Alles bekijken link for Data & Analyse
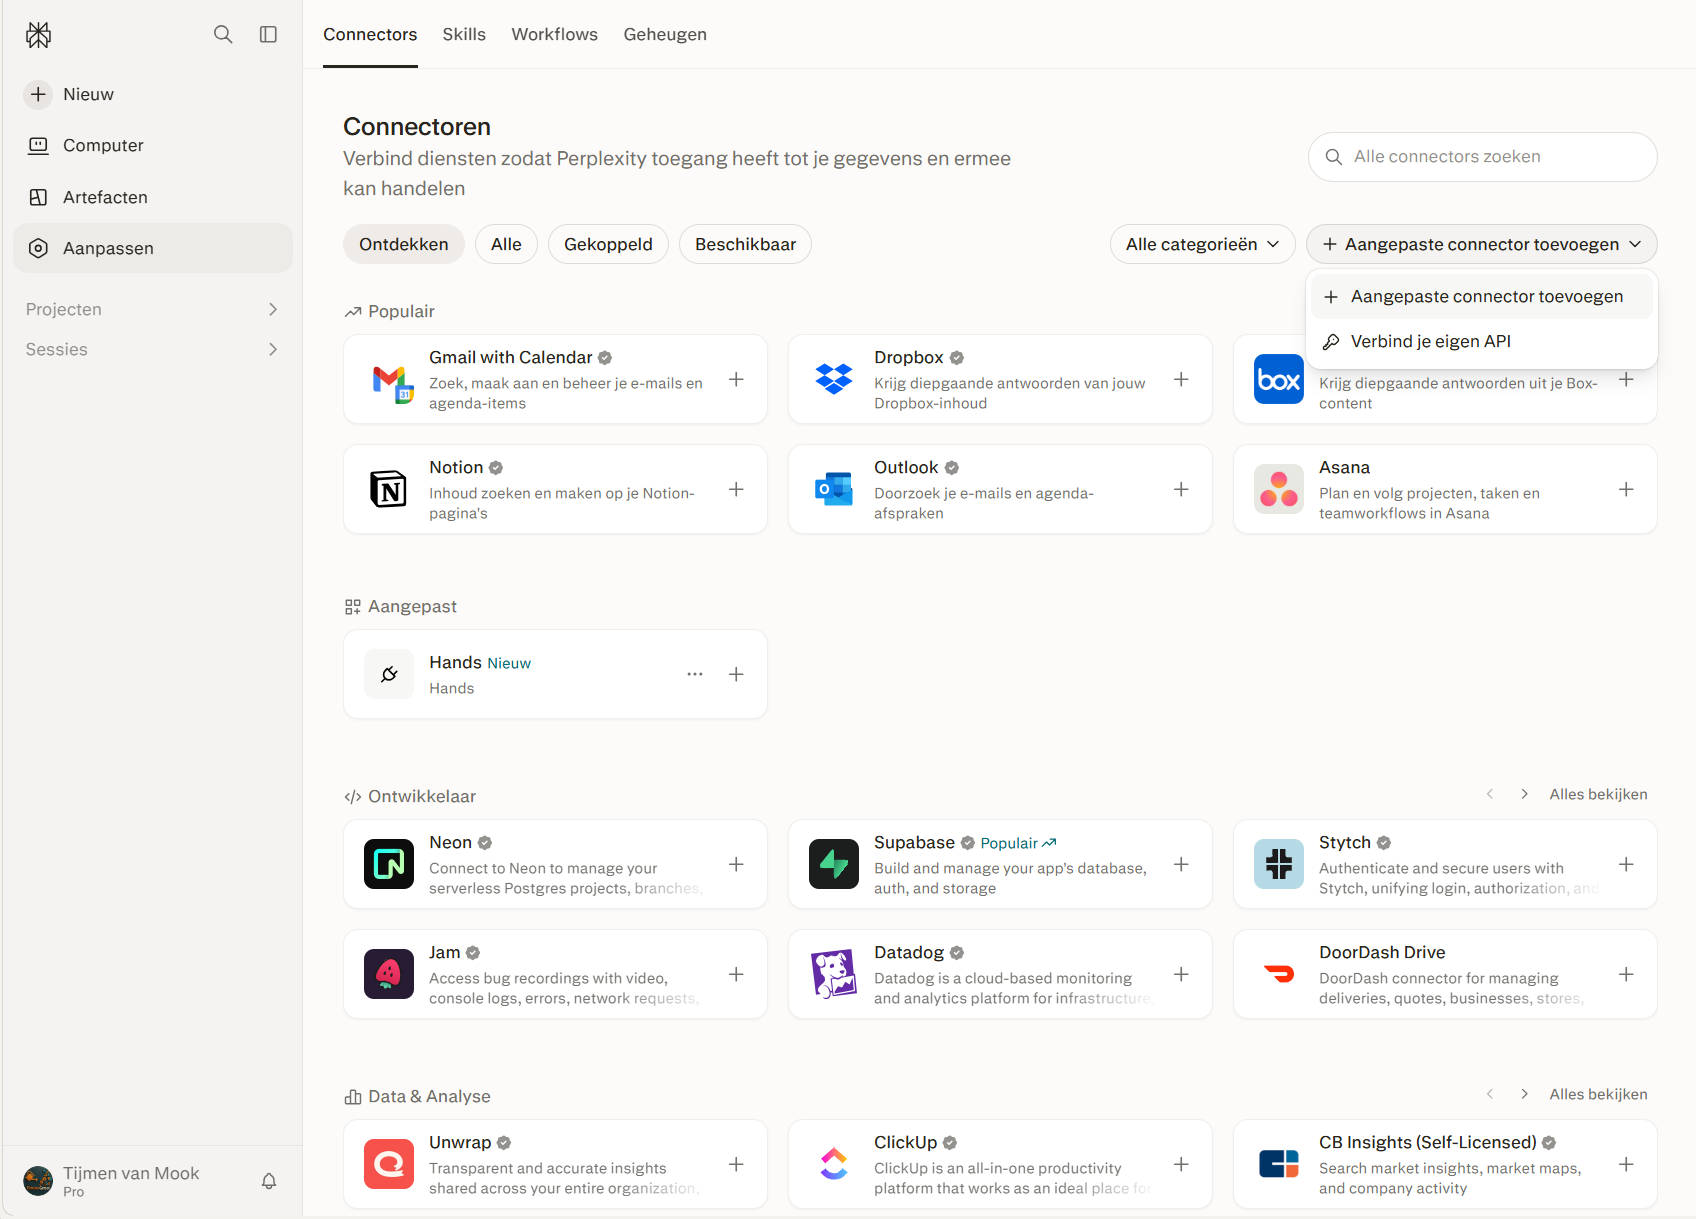This screenshot has height=1219, width=1696. [x=1598, y=1094]
